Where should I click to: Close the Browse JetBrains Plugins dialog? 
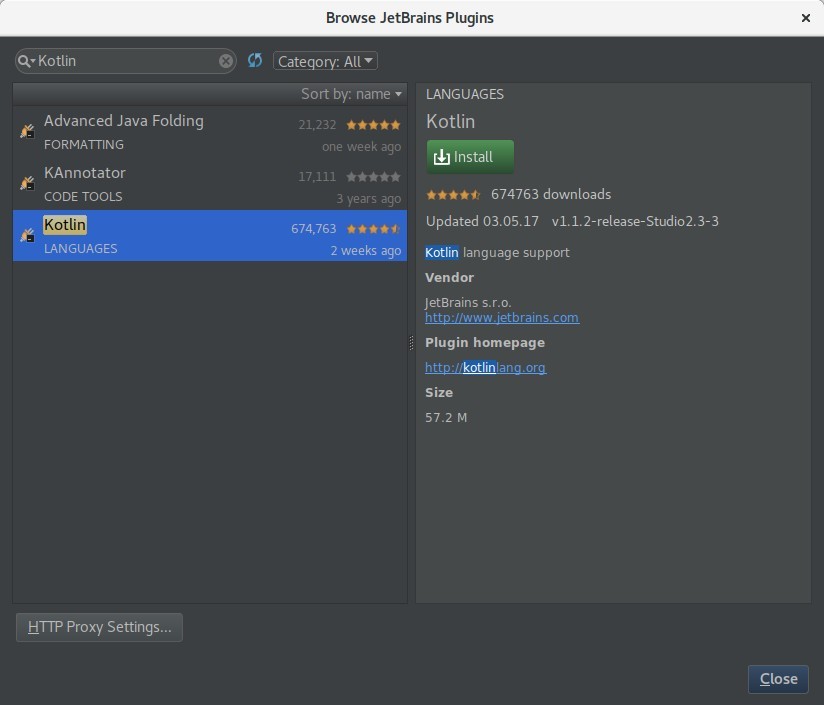tap(777, 679)
